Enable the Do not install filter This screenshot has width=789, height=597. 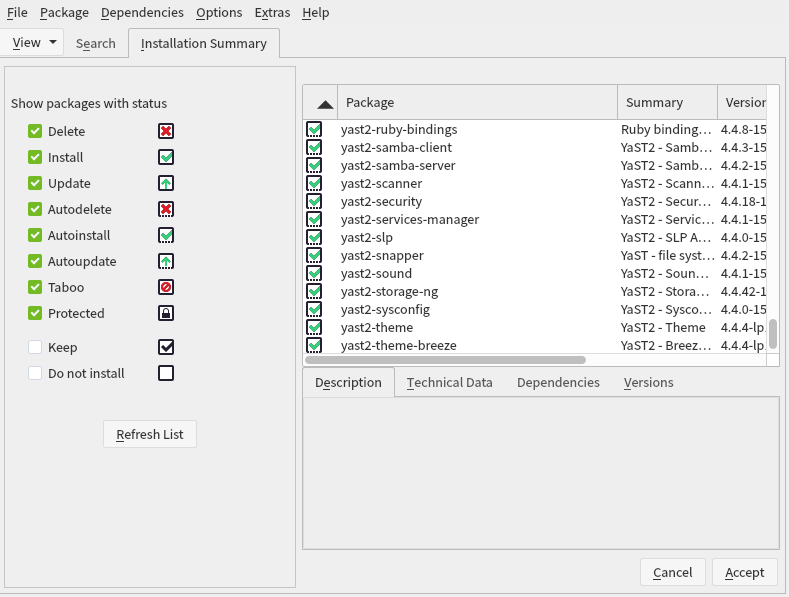point(35,373)
